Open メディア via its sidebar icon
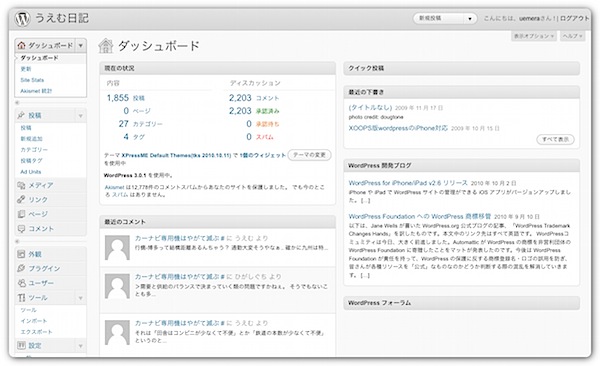This screenshot has width=600, height=366. point(21,185)
